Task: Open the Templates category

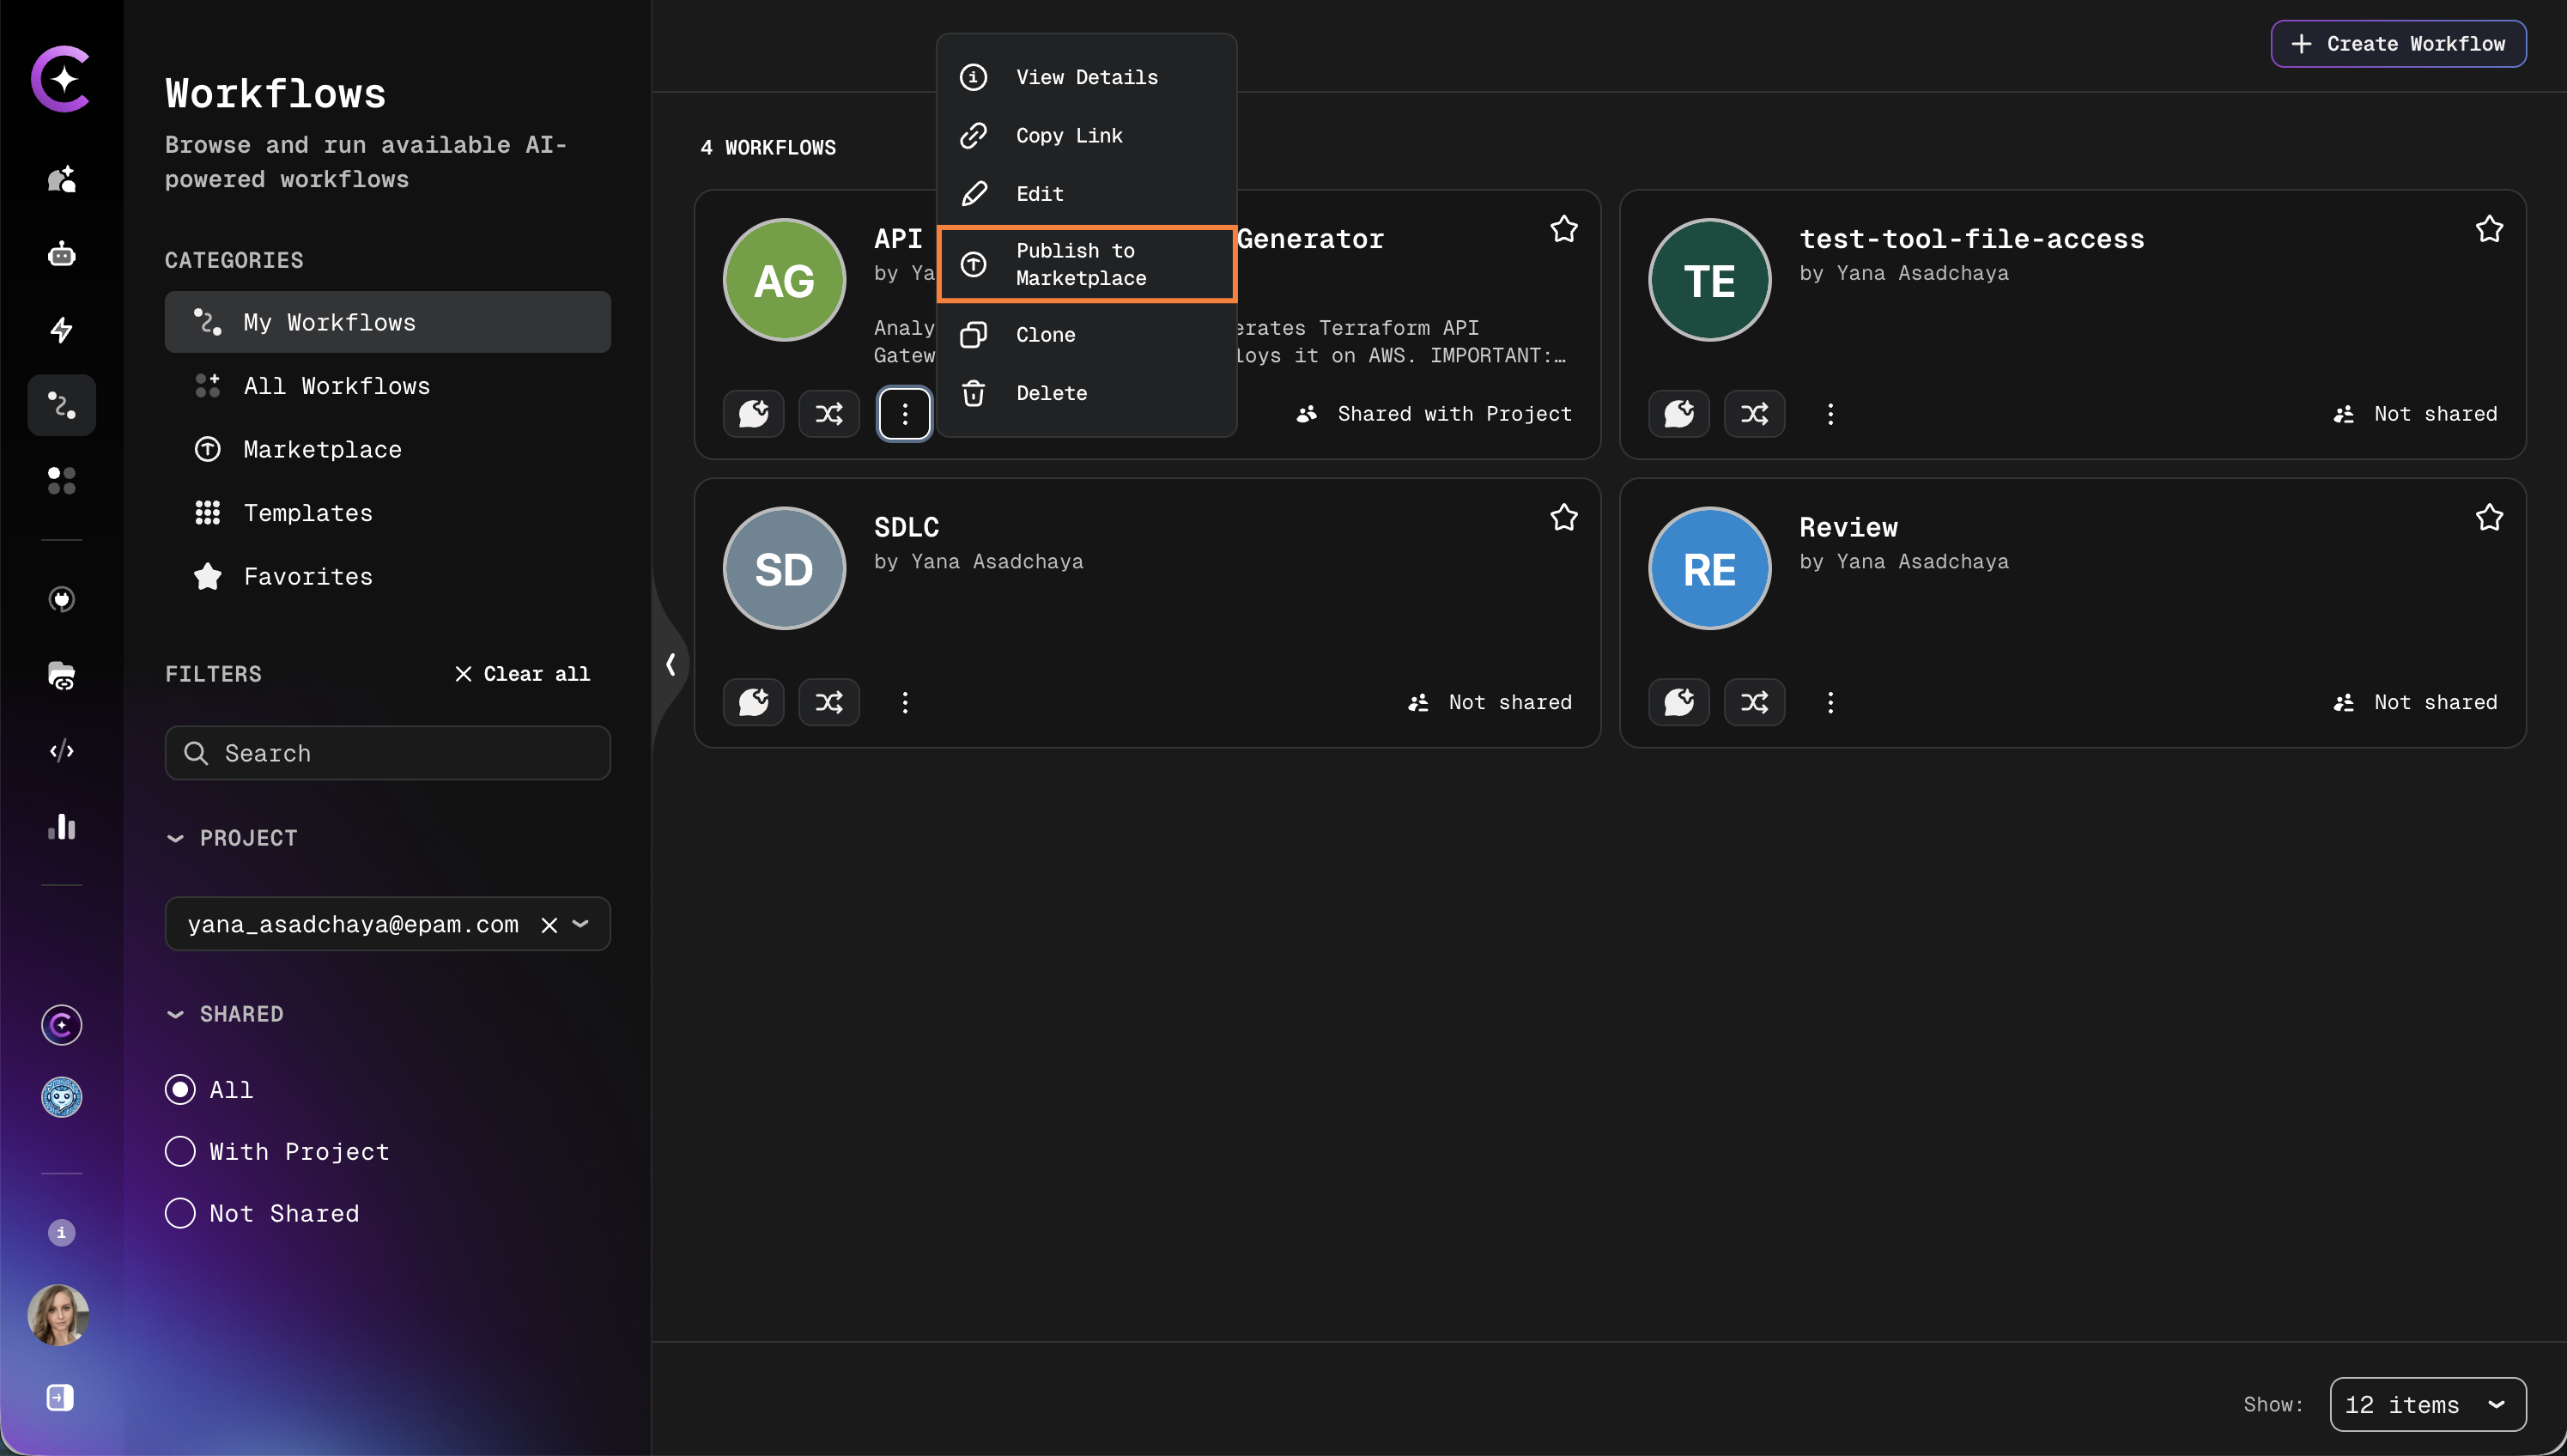Action: (x=387, y=513)
